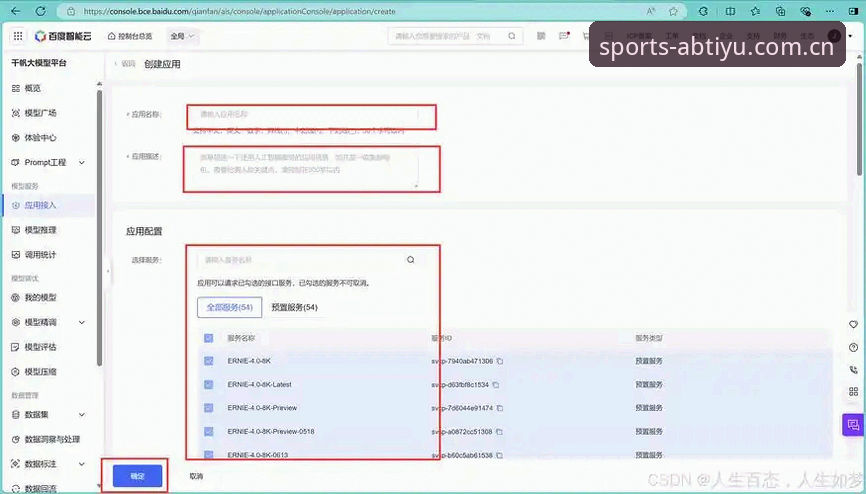Image resolution: width=866 pixels, height=494 pixels.
Task: Toggle the select-all services header checkbox
Action: [x=209, y=338]
